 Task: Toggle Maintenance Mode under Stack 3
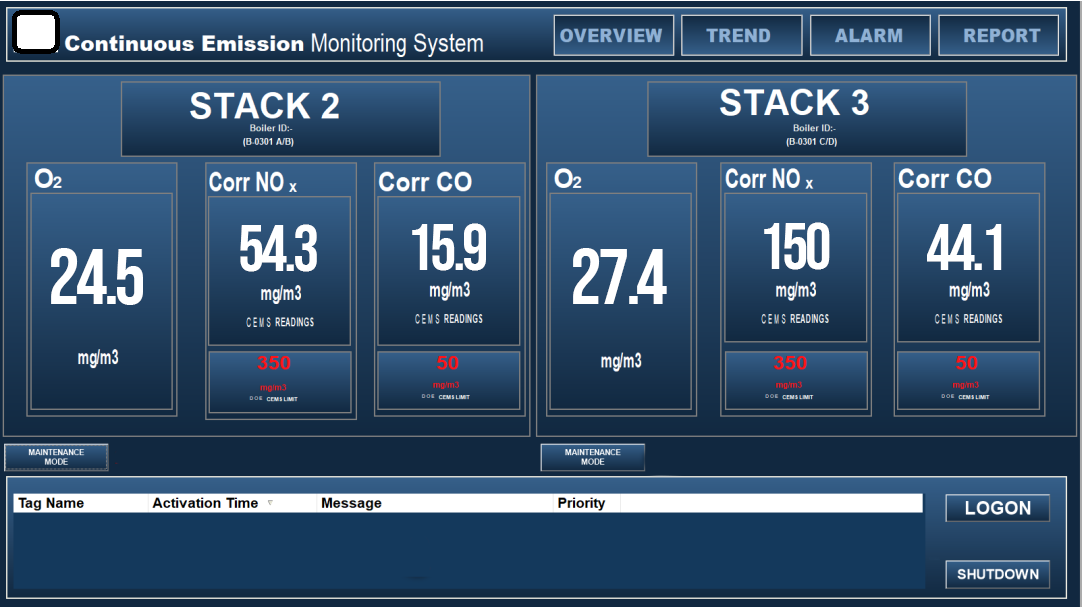click(592, 457)
